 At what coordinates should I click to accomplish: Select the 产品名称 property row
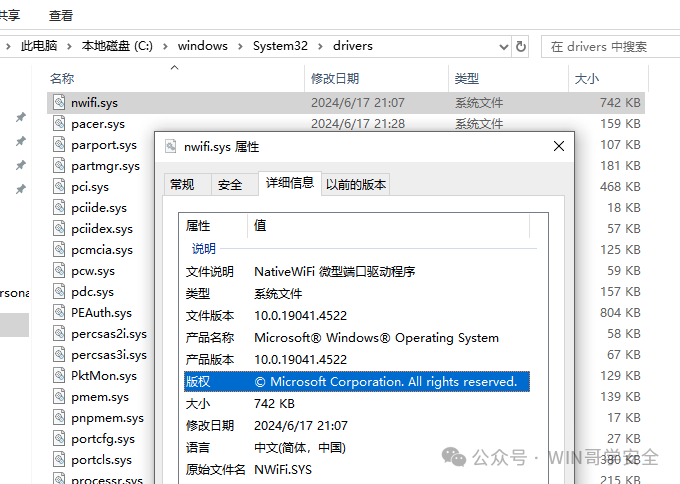(x=356, y=337)
